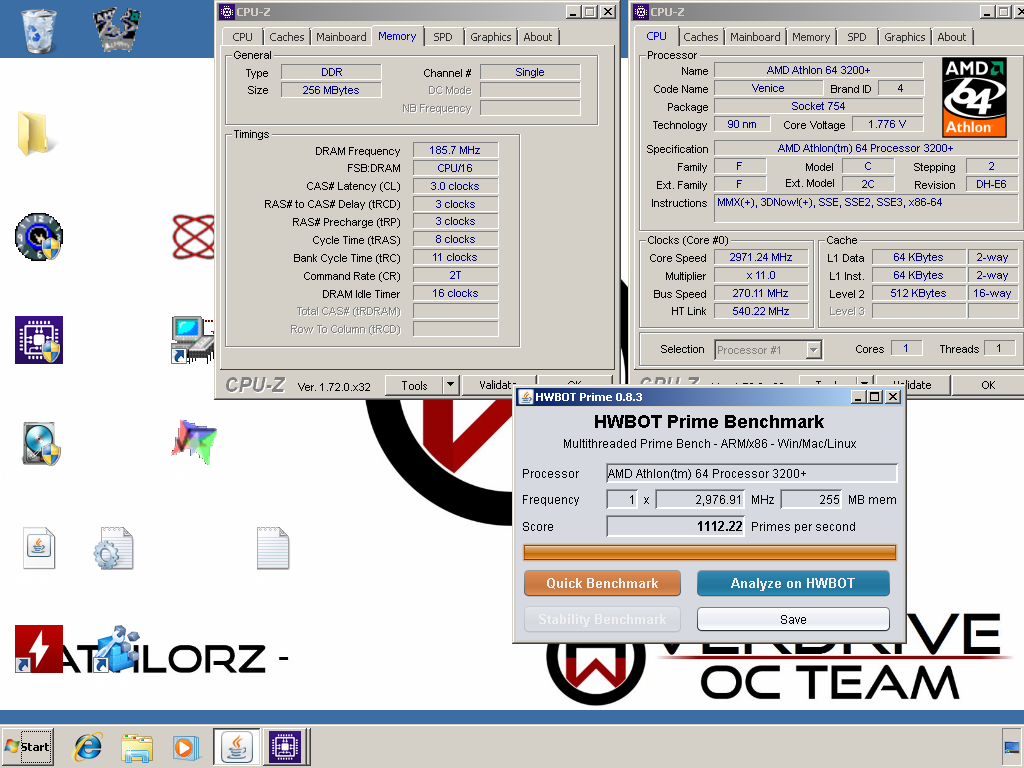Click the Bus Speed 270.11 MHz value
This screenshot has width=1024, height=768.
761,293
